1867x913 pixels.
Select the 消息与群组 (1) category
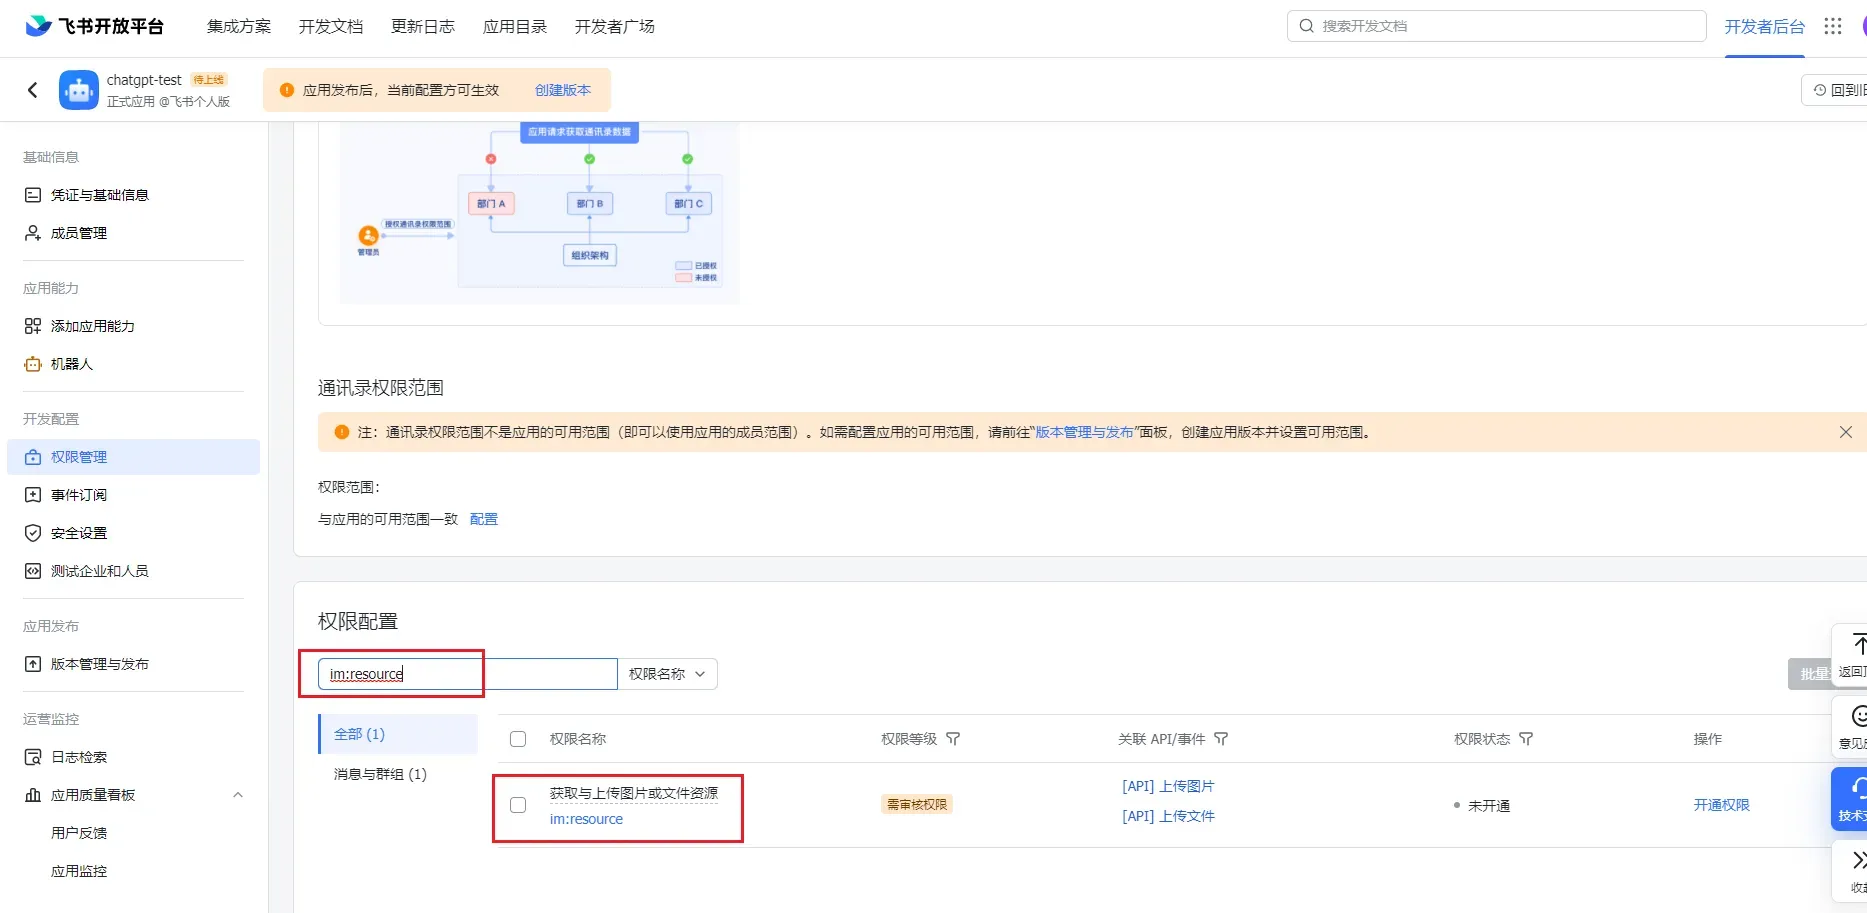pyautogui.click(x=380, y=774)
